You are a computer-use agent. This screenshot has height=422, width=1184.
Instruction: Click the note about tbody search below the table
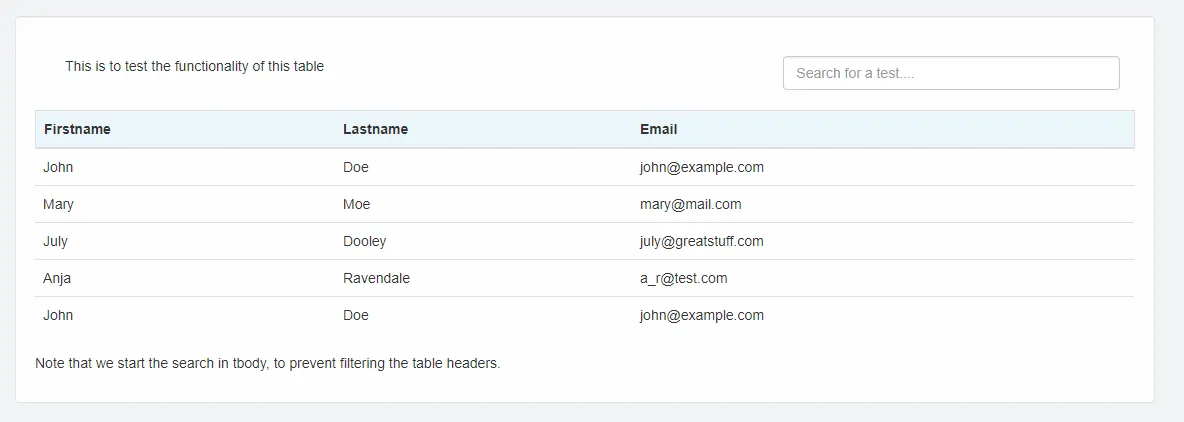click(x=268, y=363)
